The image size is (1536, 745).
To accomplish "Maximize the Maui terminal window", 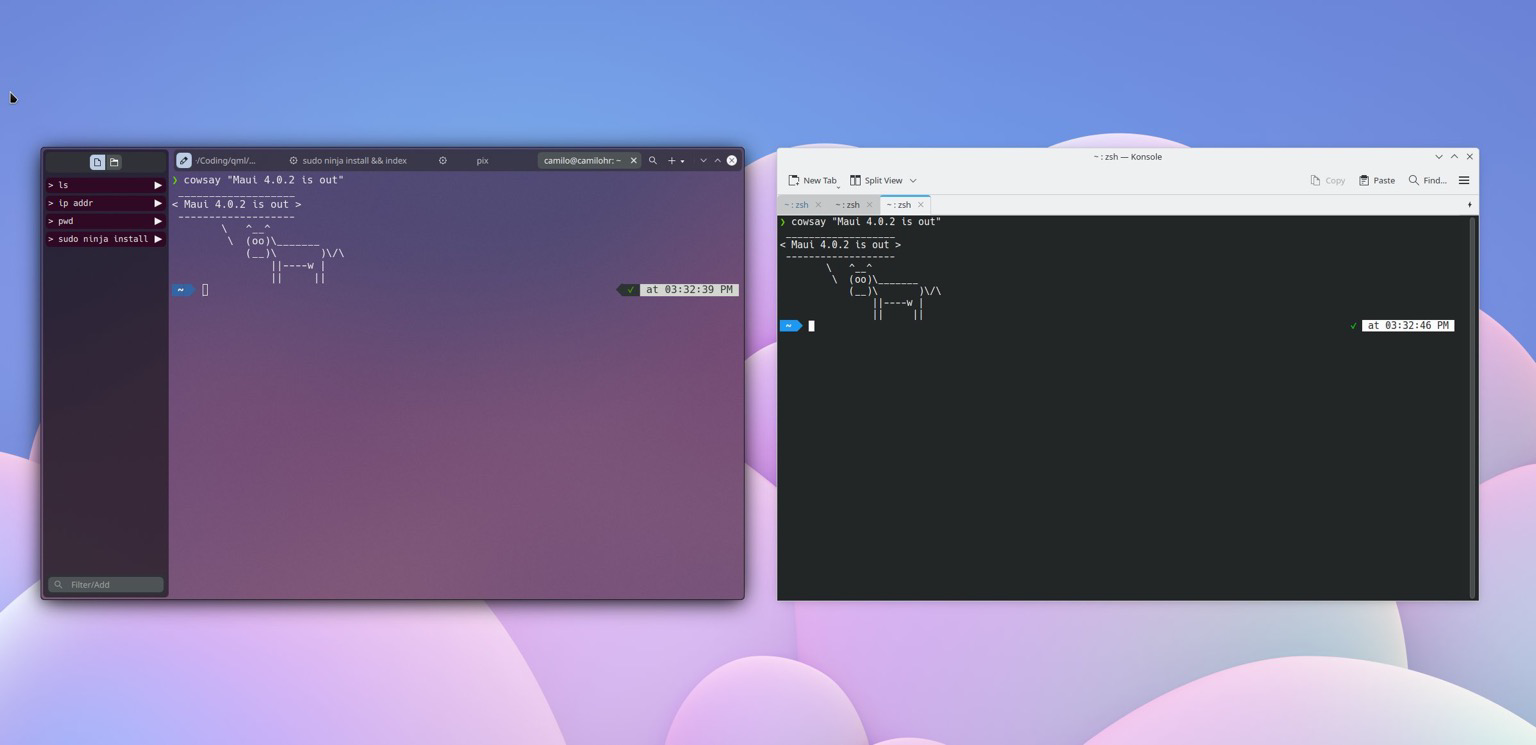I will [x=717, y=160].
